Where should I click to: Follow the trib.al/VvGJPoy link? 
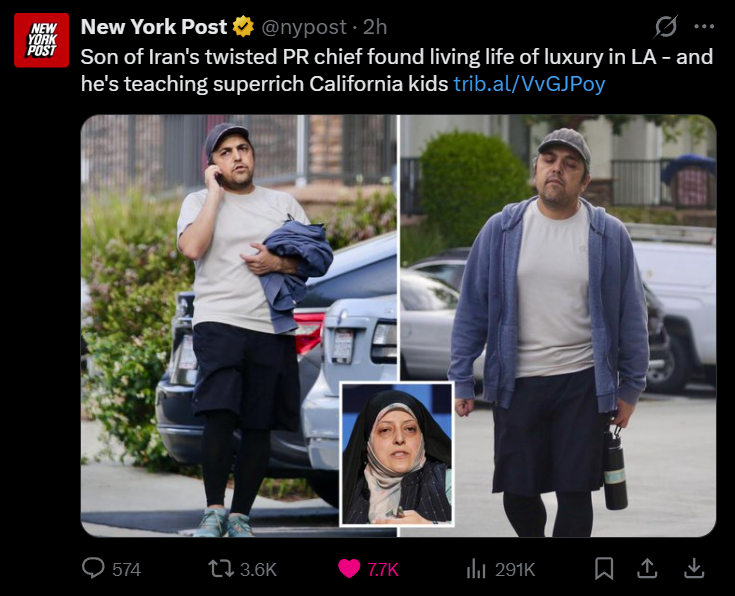coord(529,84)
